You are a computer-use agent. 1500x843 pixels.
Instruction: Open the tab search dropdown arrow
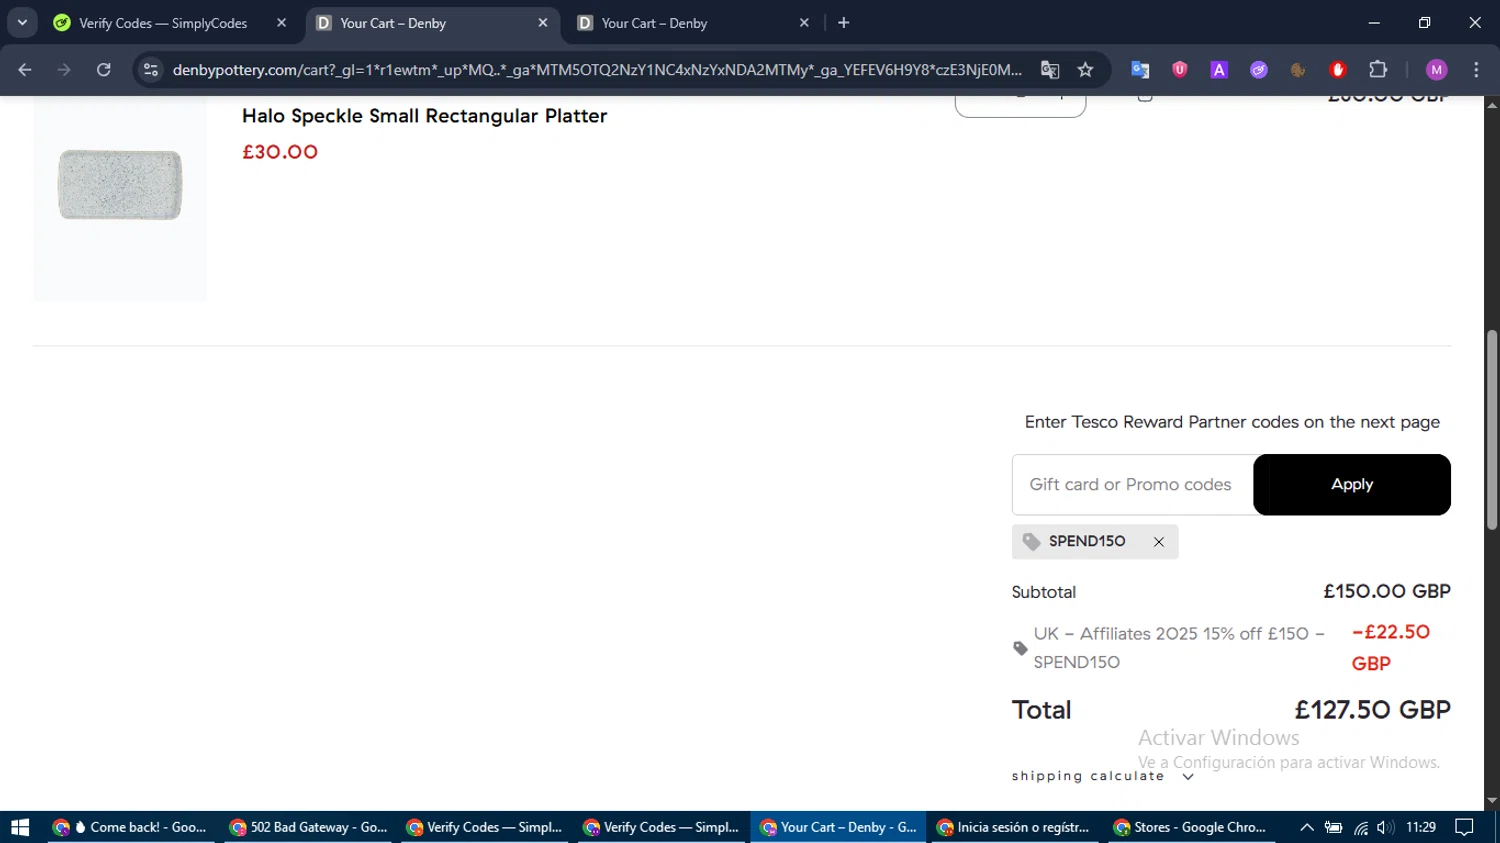coord(22,23)
